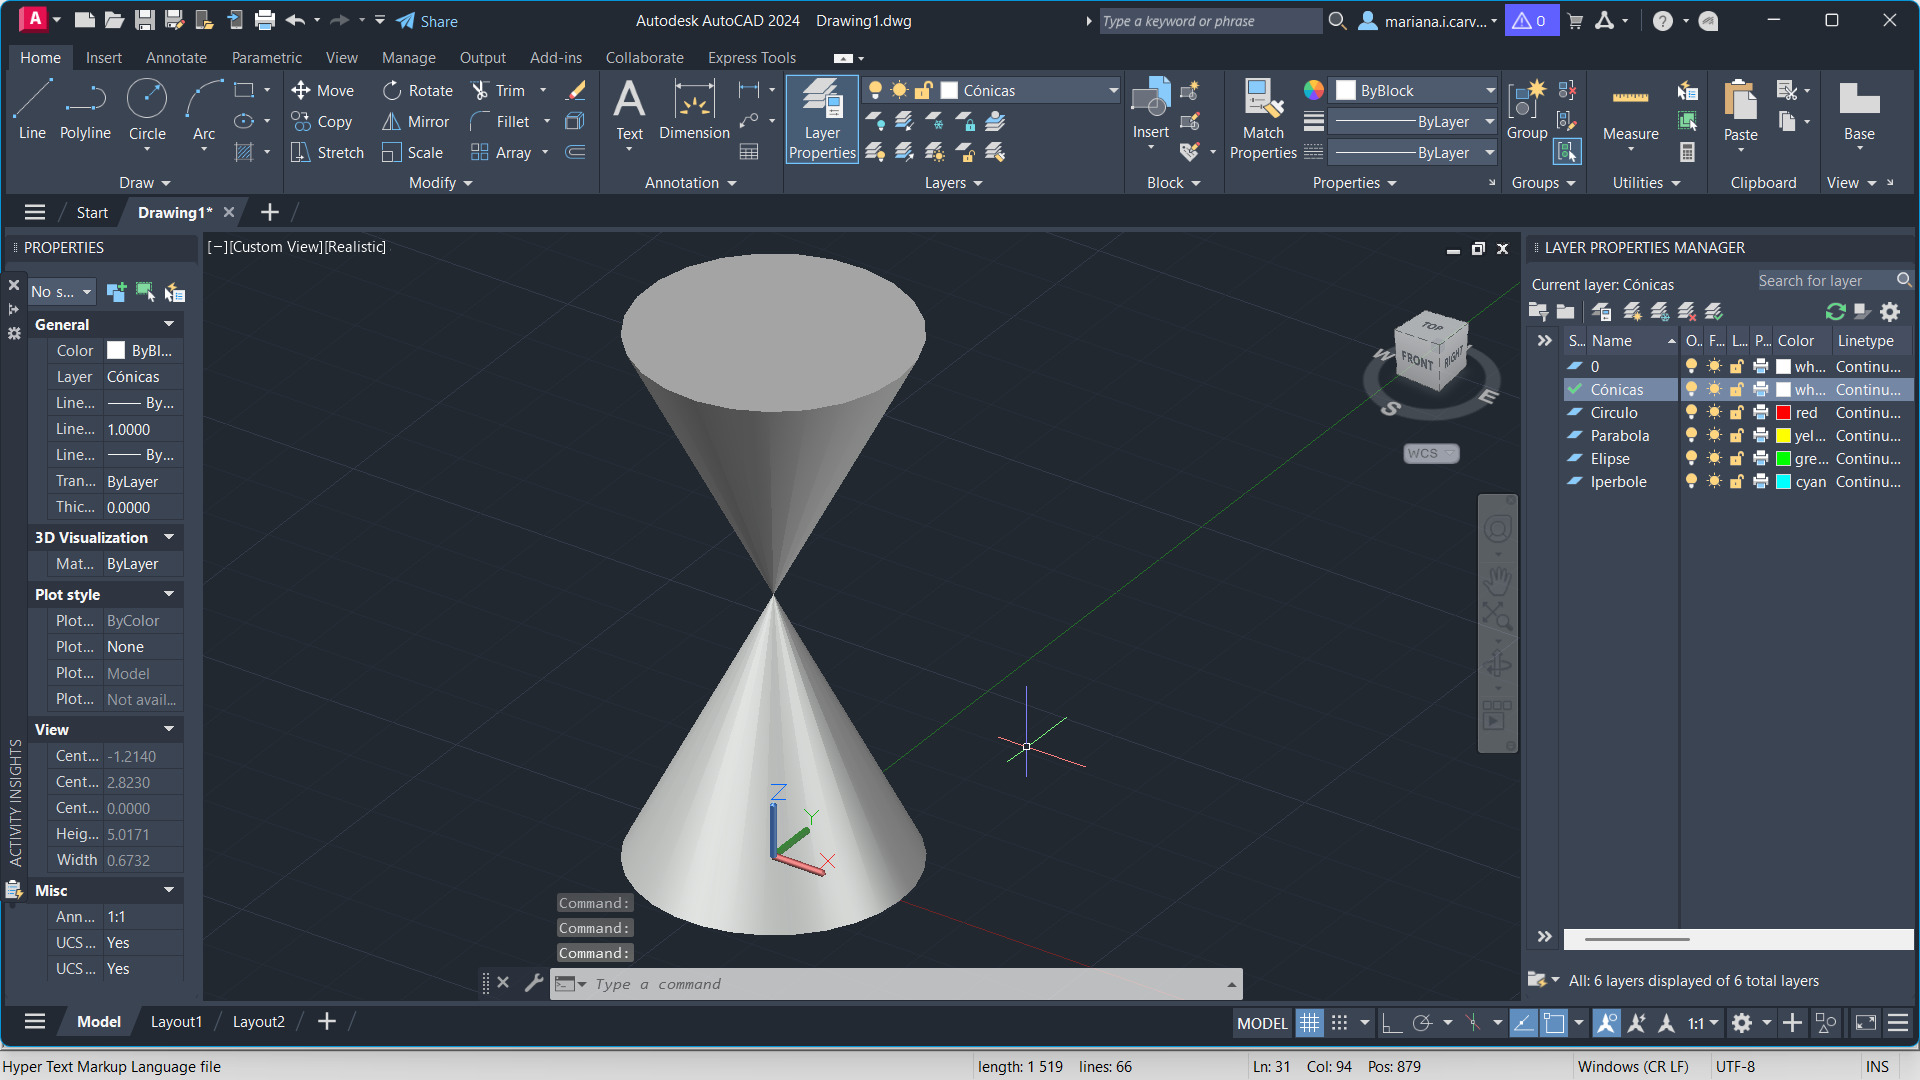
Task: Toggle lock for the Parabola layer
Action: [x=1737, y=435]
